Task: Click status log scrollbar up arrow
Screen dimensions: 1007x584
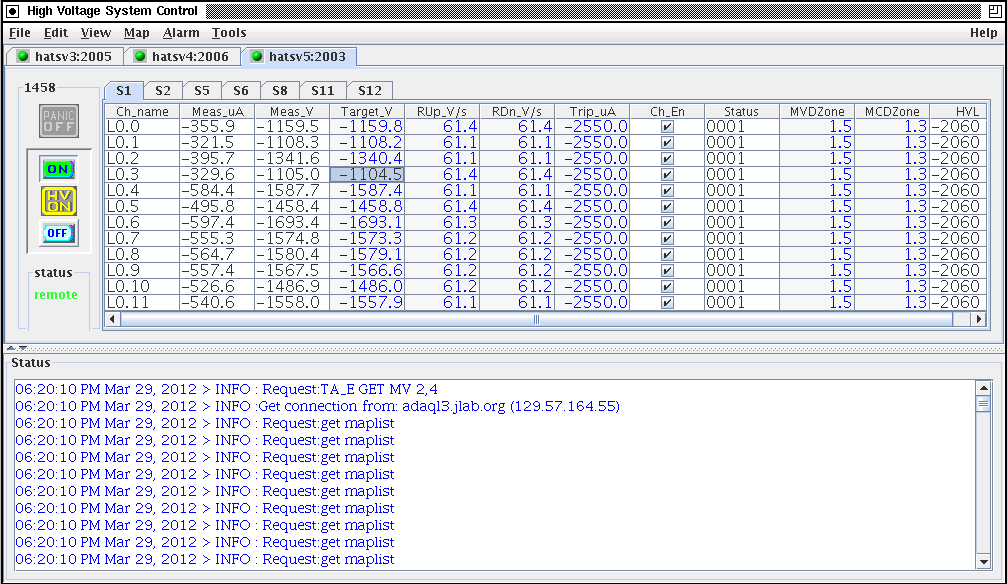Action: point(983,387)
